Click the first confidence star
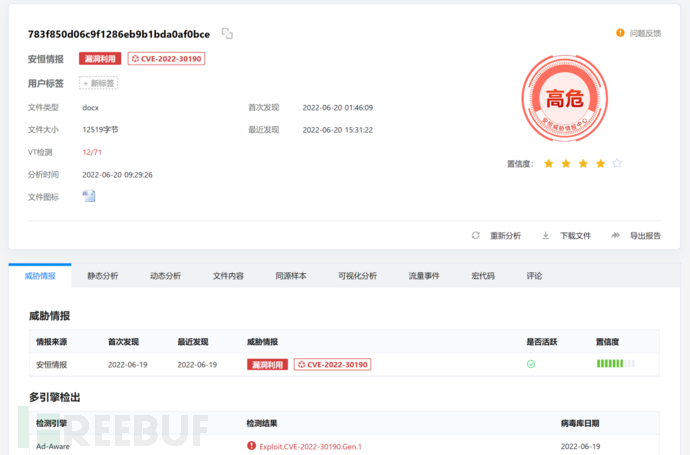The image size is (690, 455). click(x=549, y=164)
